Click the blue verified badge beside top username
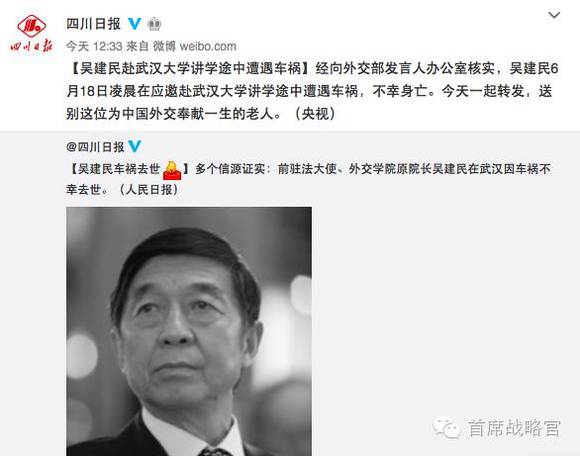The image size is (580, 456). (x=135, y=24)
